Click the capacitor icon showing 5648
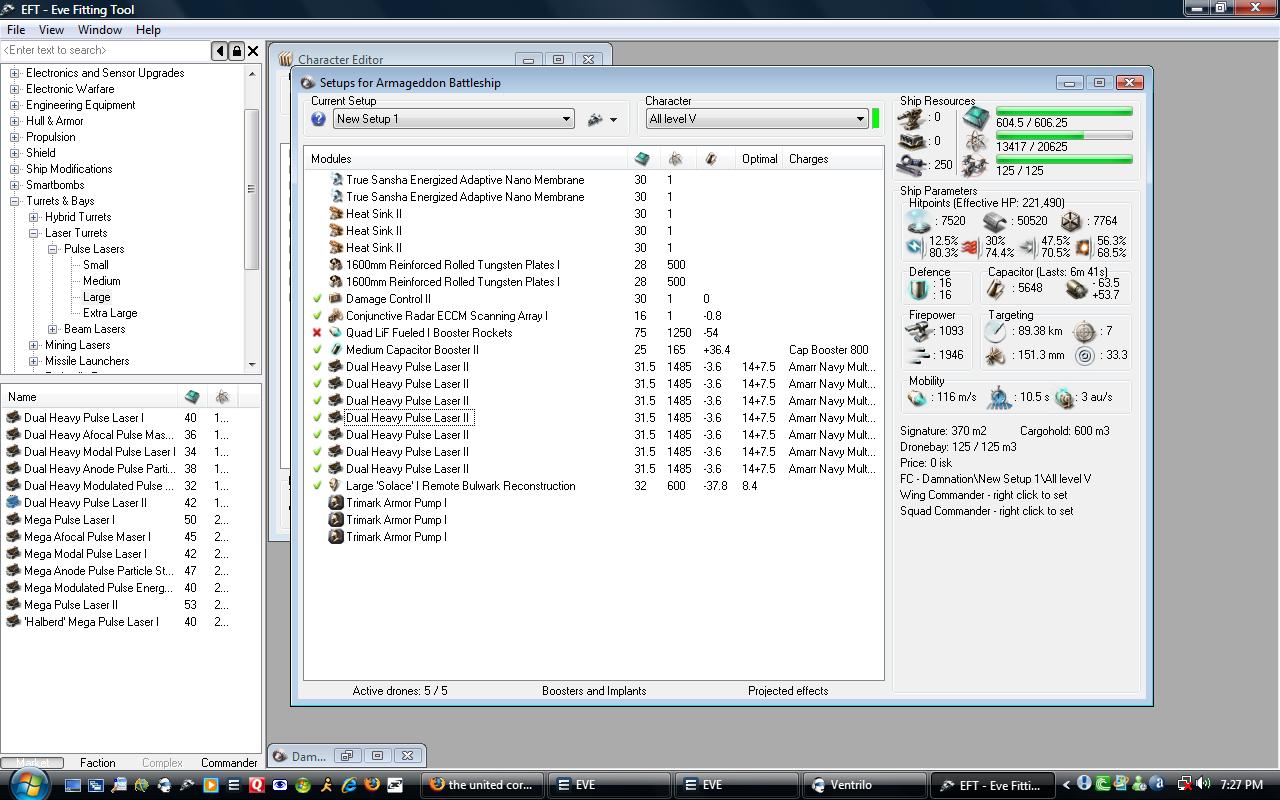 point(996,289)
